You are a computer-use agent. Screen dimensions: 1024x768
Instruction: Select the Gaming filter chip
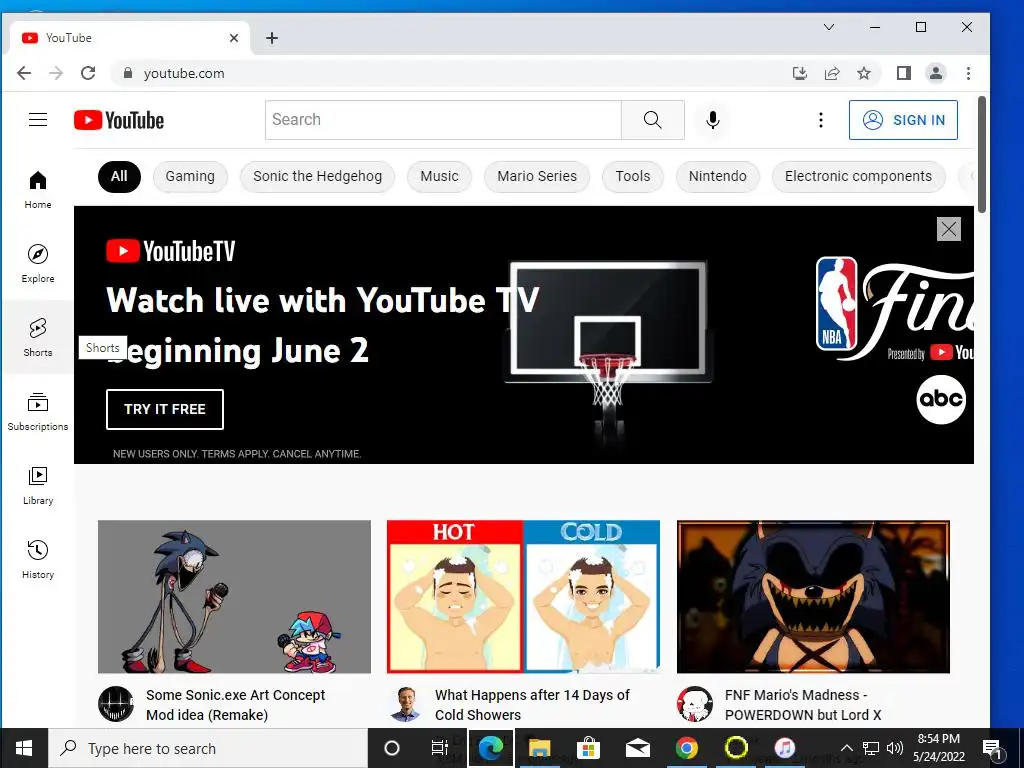click(190, 176)
